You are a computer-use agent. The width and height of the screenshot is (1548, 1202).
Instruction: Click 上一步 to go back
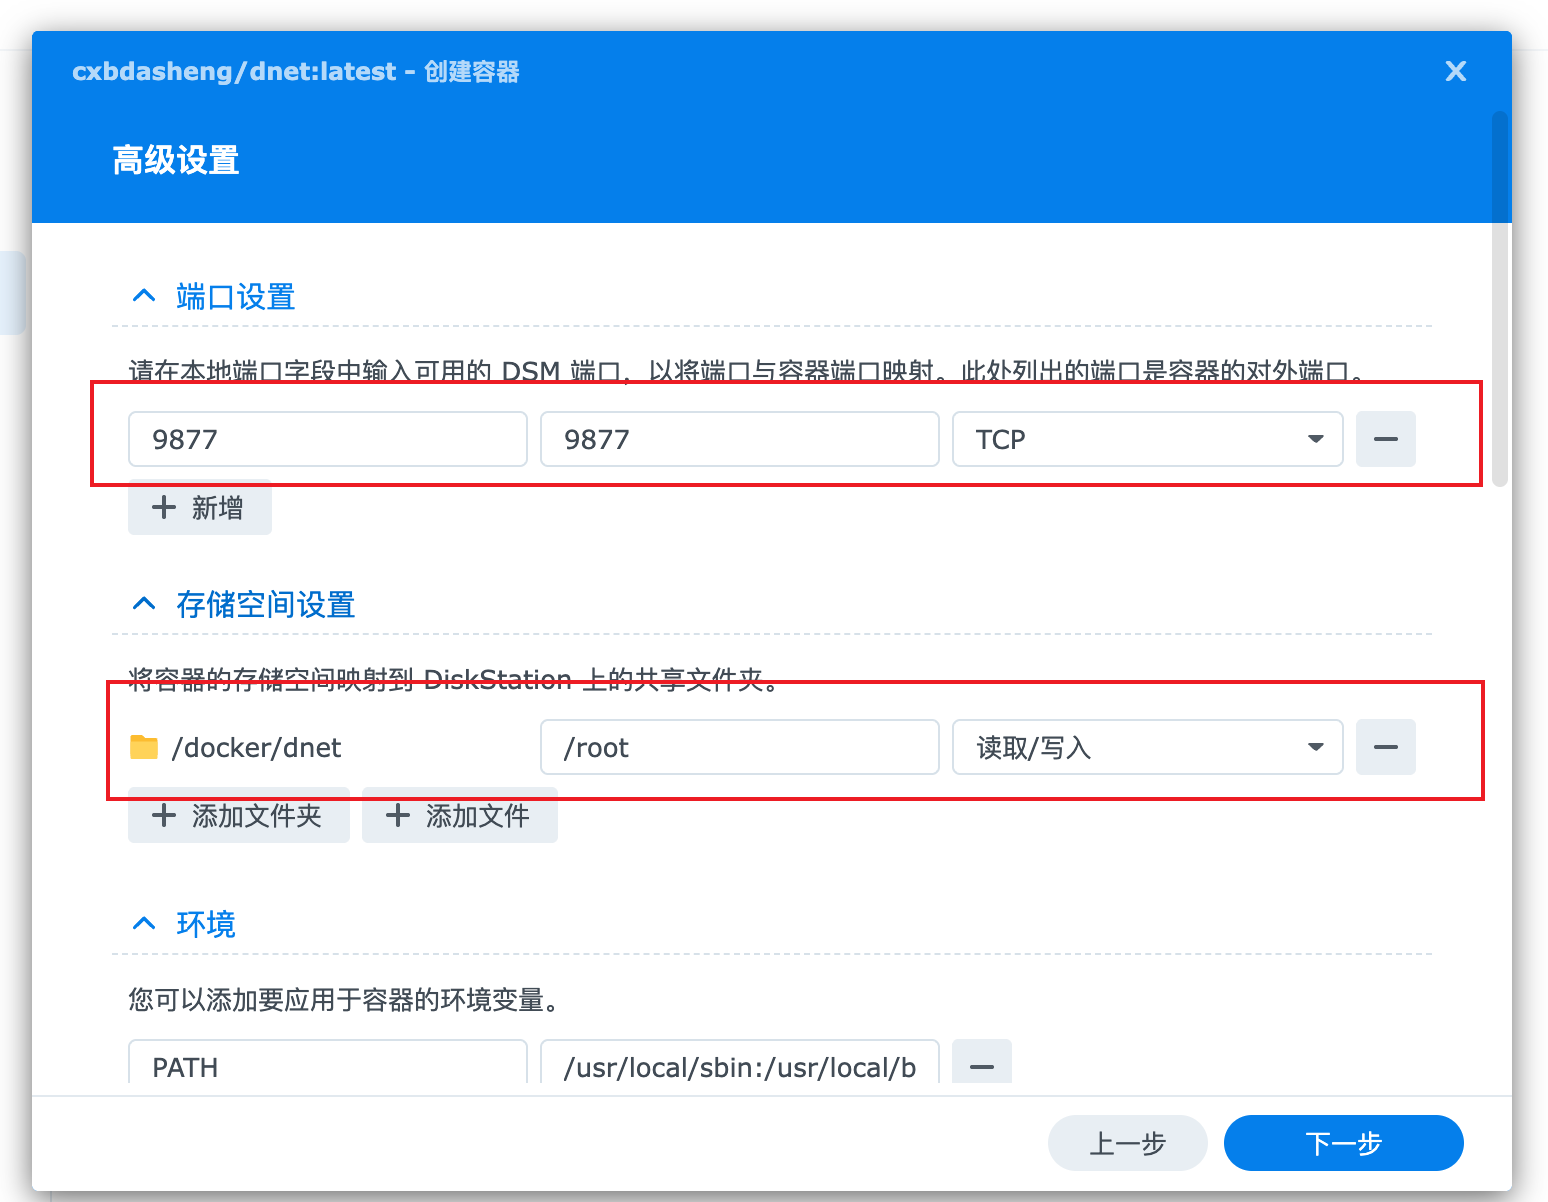[x=1128, y=1143]
